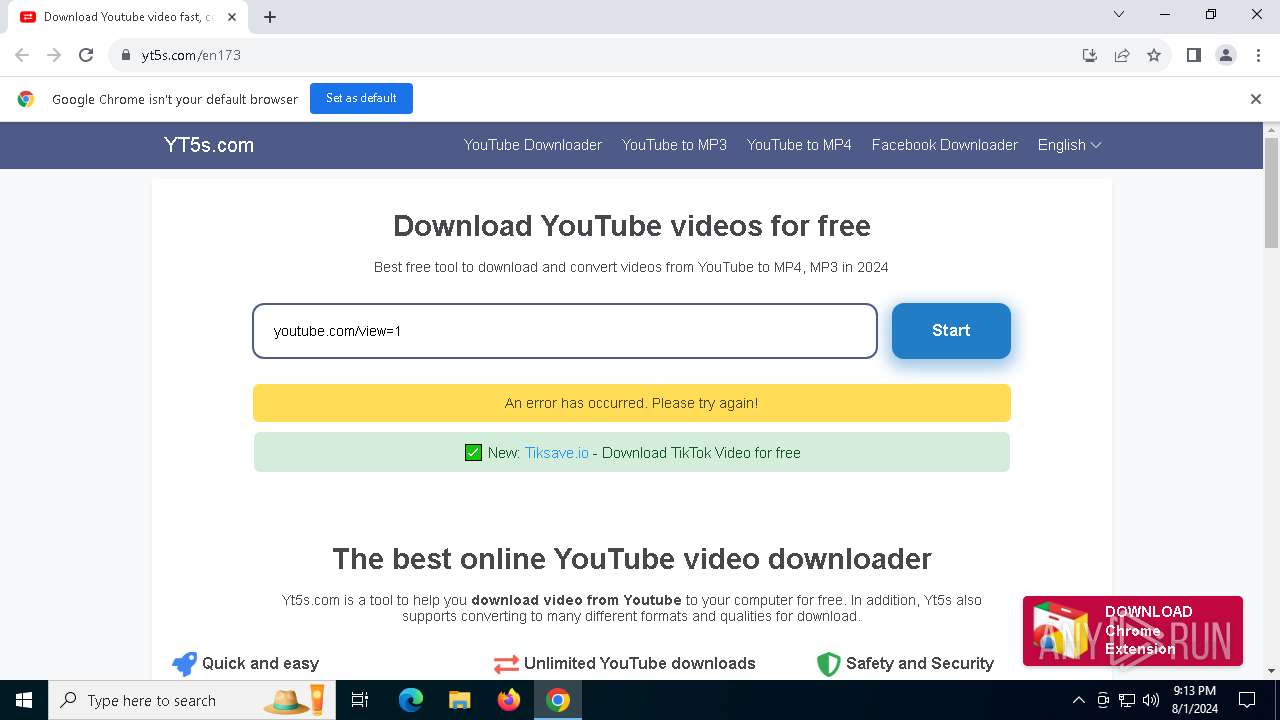Screen dimensions: 1280x720
Task: Launch Microsoft Edge from the taskbar
Action: 411,700
